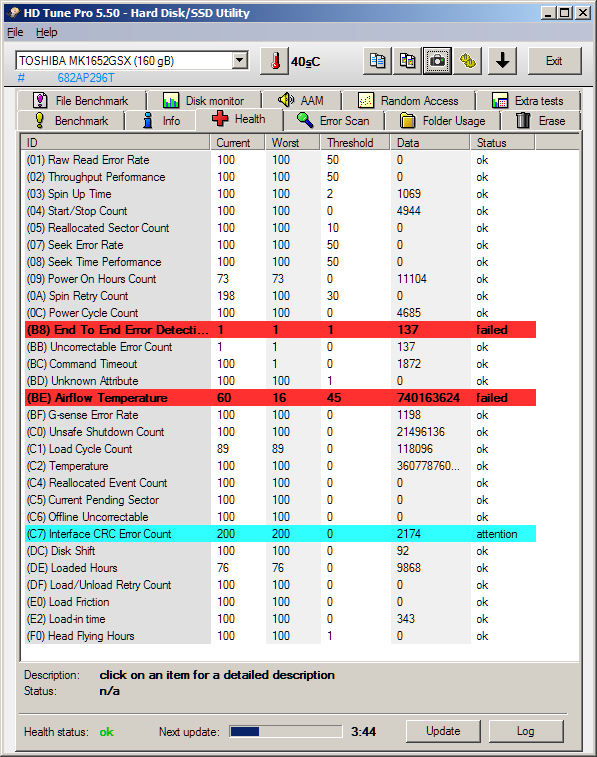Click the Next update progress bar

[286, 731]
